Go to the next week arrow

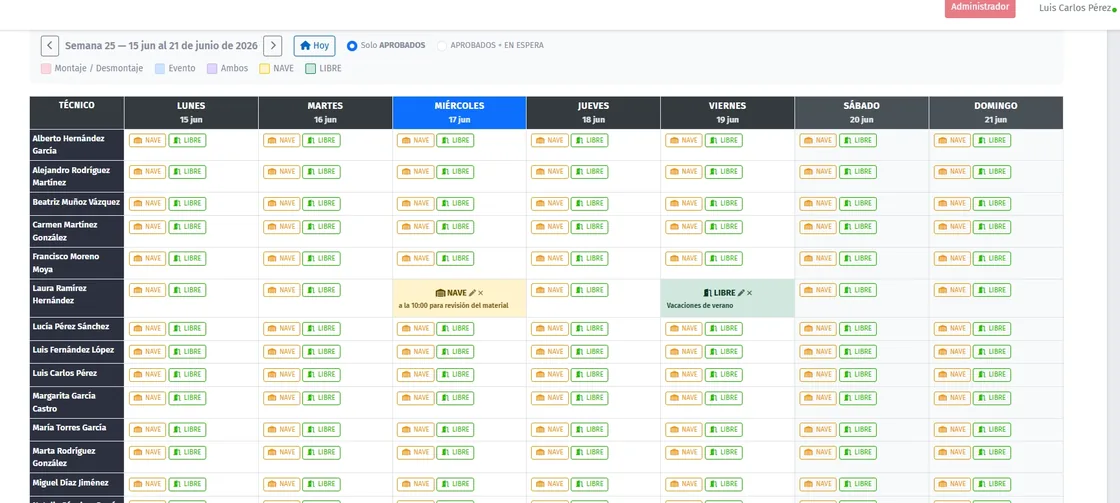(x=272, y=46)
